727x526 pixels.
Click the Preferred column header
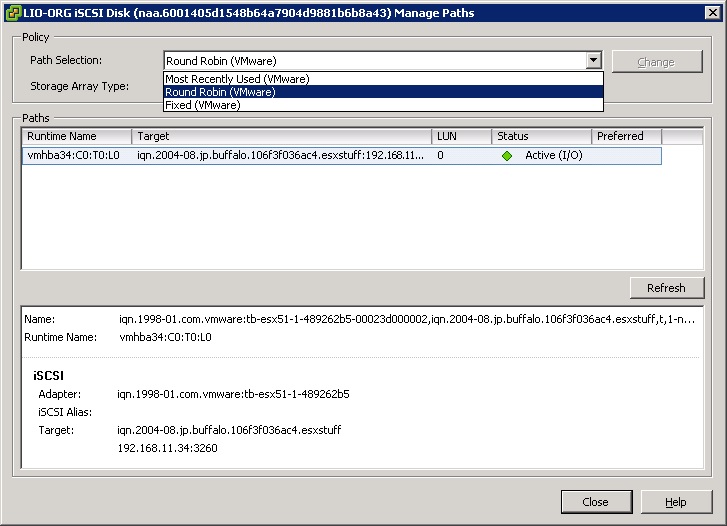(x=625, y=136)
